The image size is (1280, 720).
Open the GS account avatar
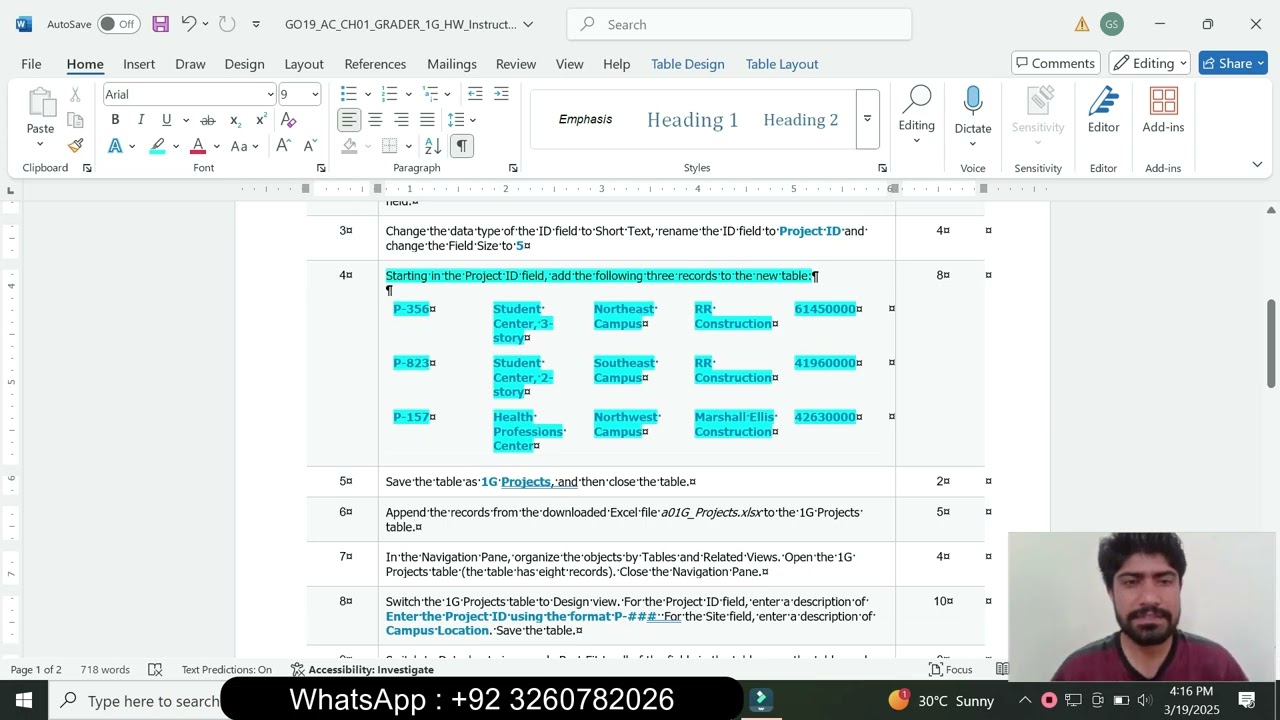pyautogui.click(x=1111, y=24)
